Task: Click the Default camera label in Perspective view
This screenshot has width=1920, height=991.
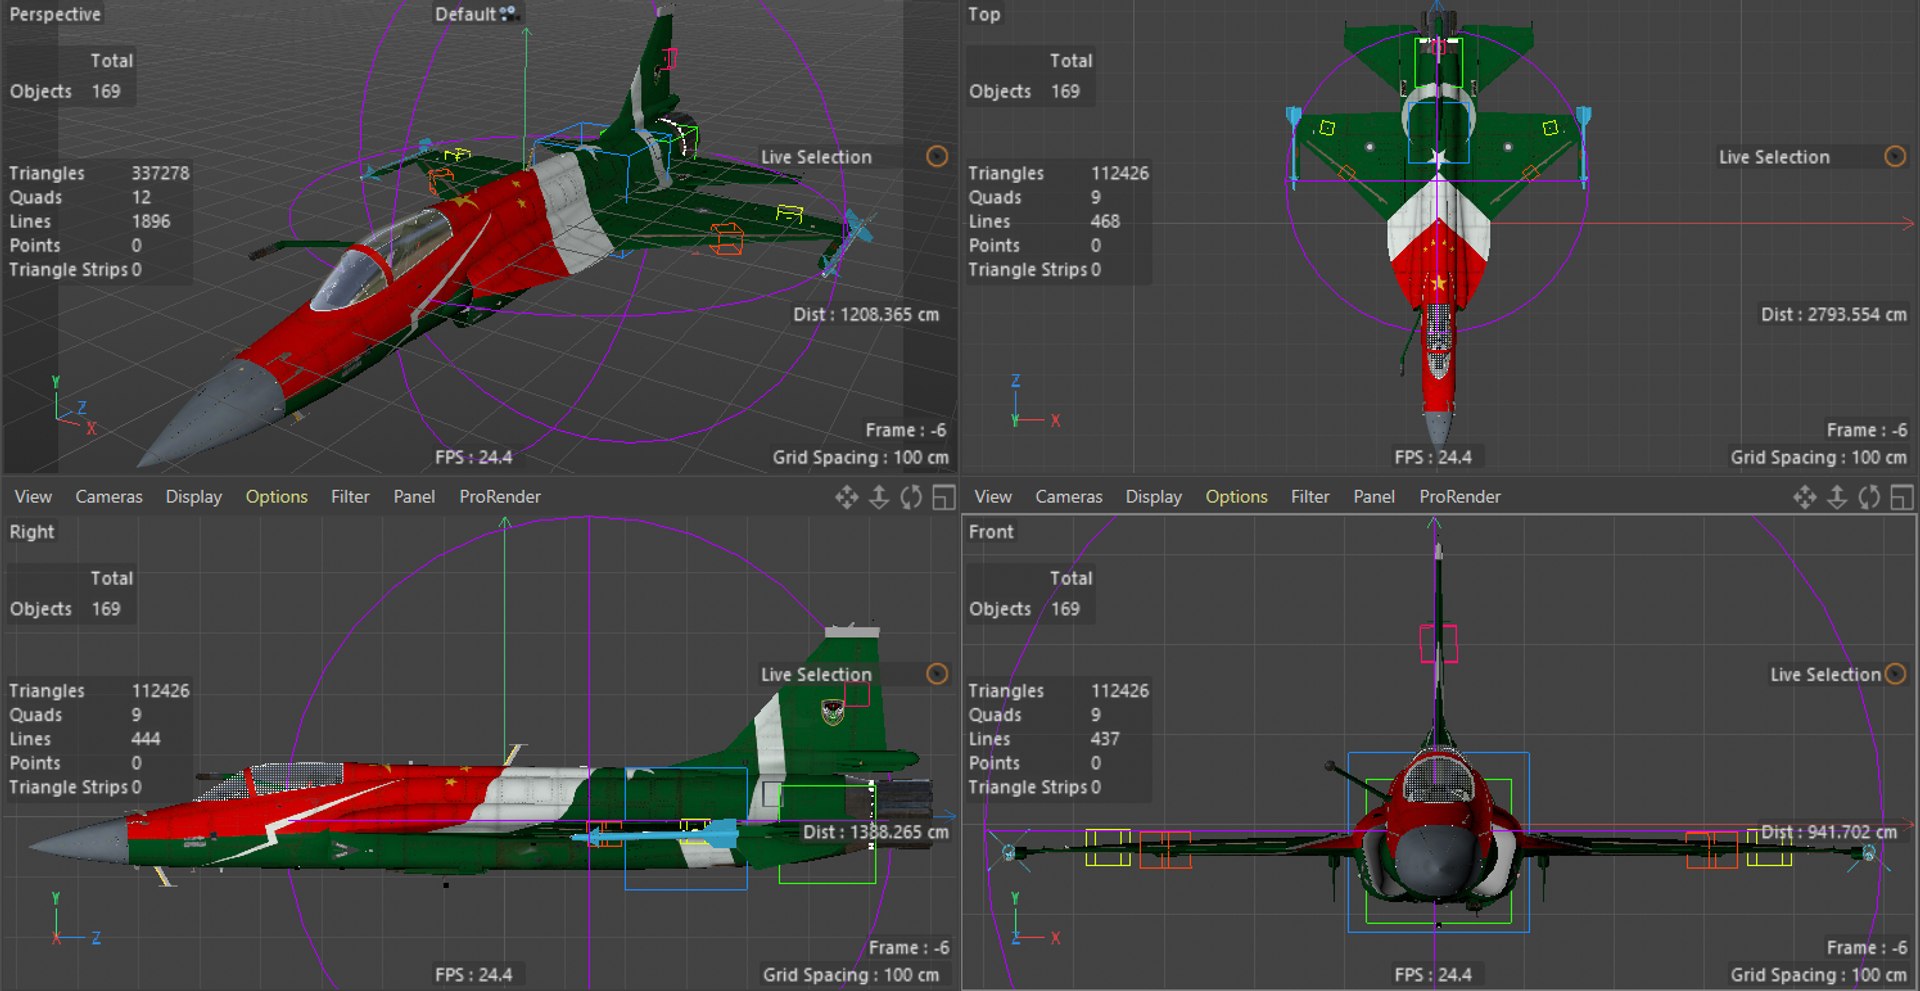Action: coord(465,14)
